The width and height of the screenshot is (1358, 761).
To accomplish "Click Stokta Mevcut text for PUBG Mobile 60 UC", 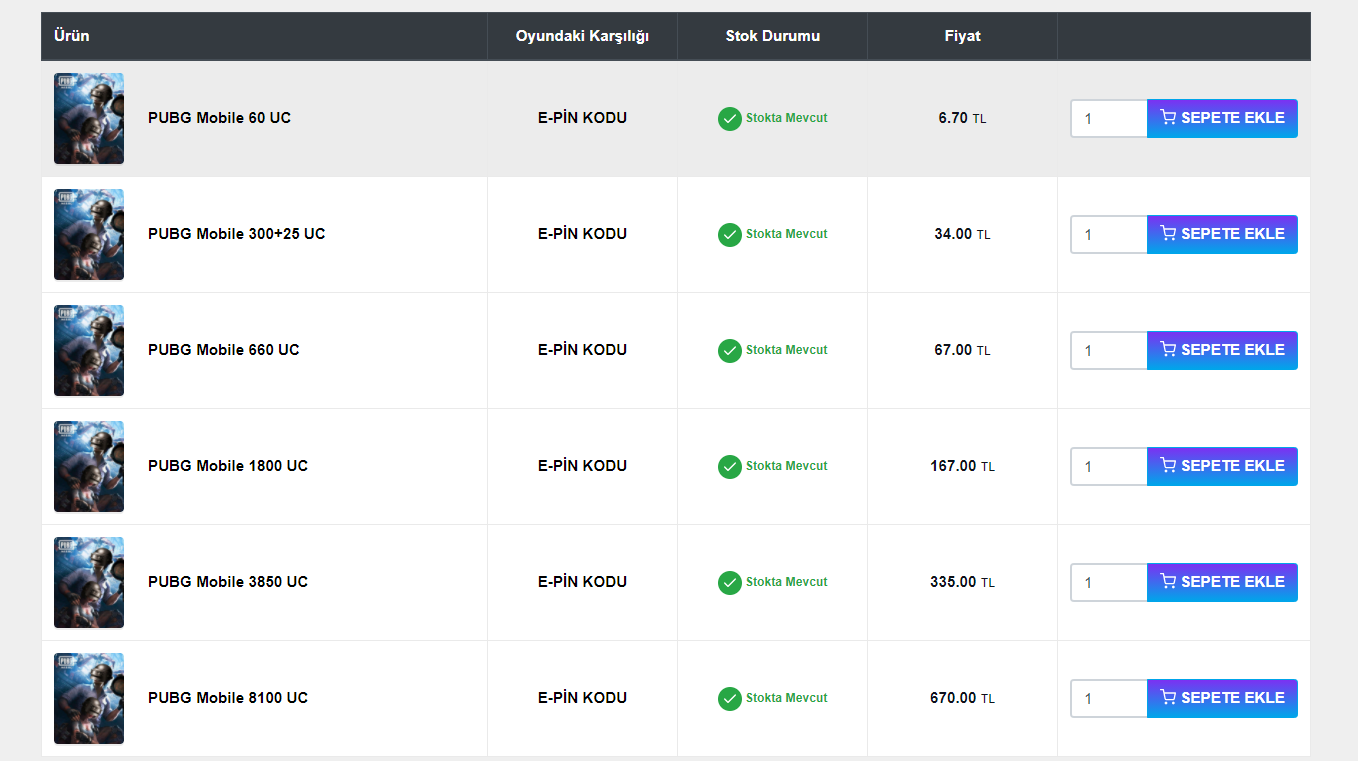I will tap(787, 118).
